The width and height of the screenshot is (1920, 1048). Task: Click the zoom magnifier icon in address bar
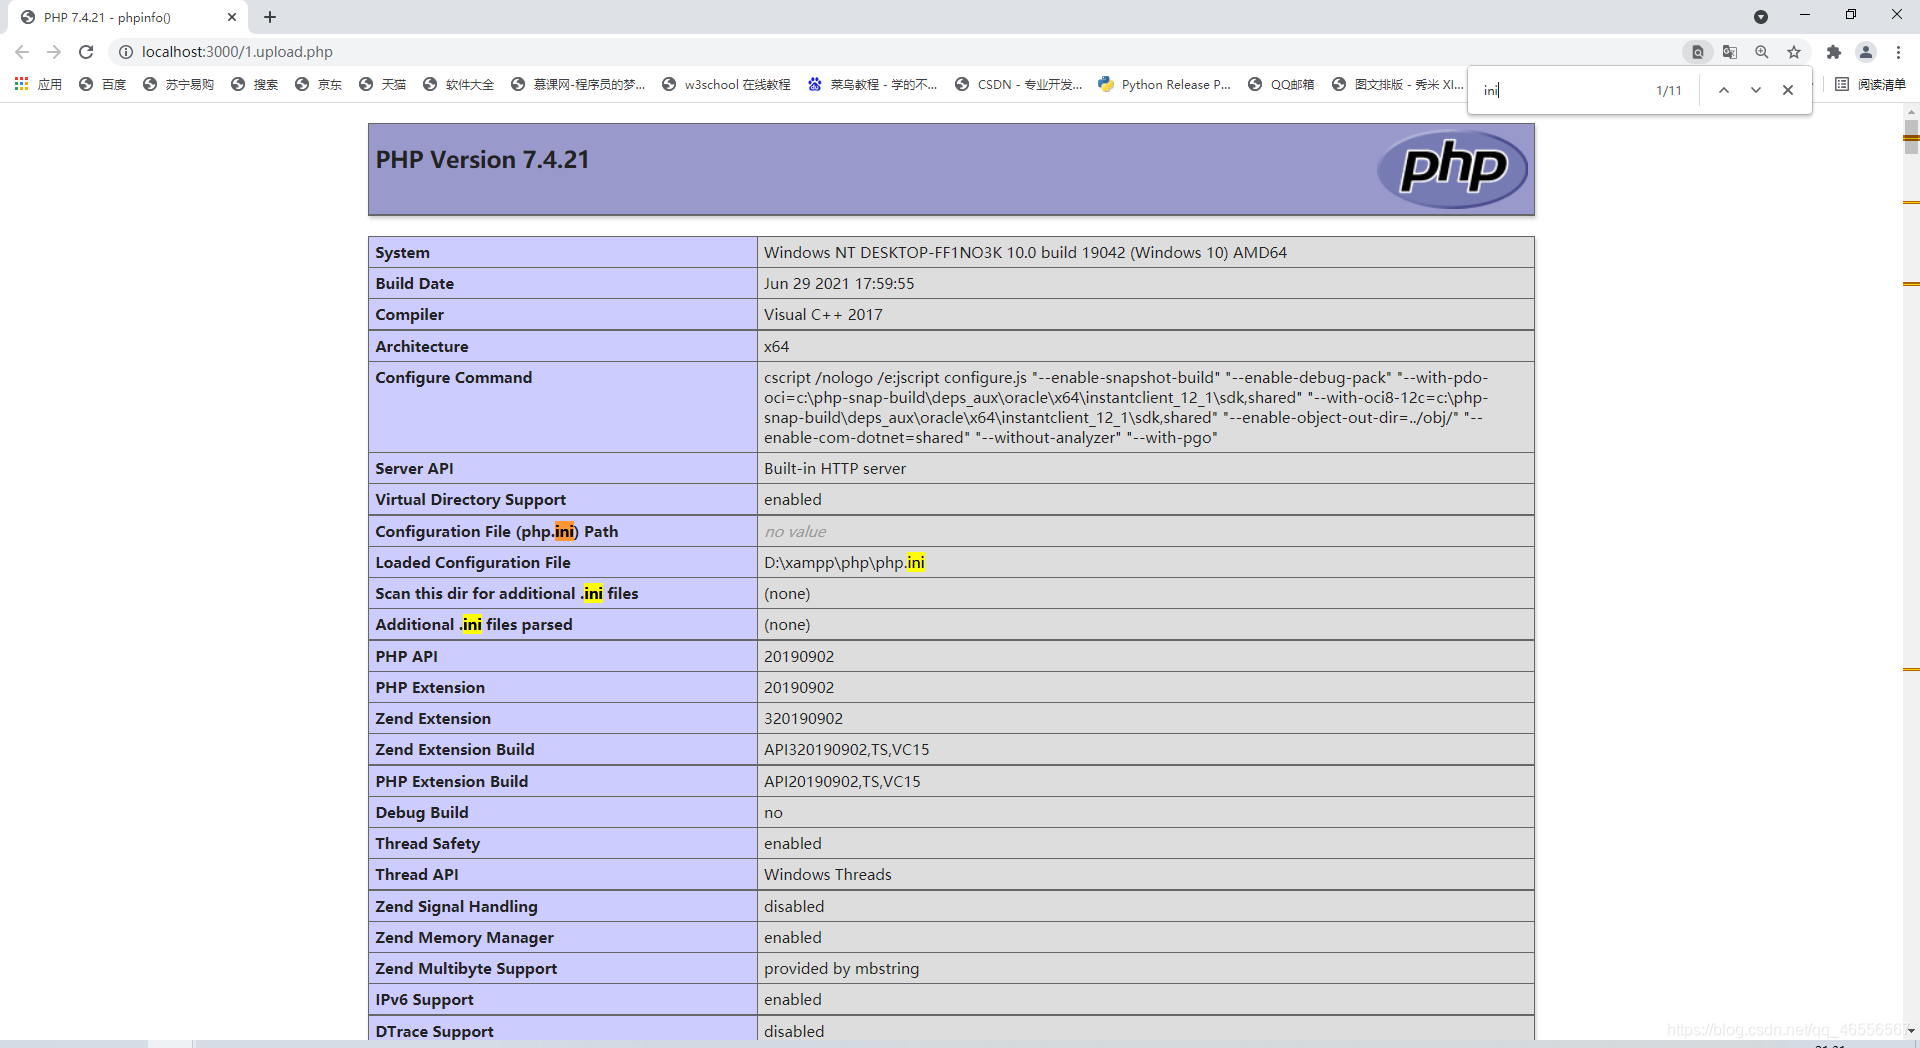click(1762, 52)
